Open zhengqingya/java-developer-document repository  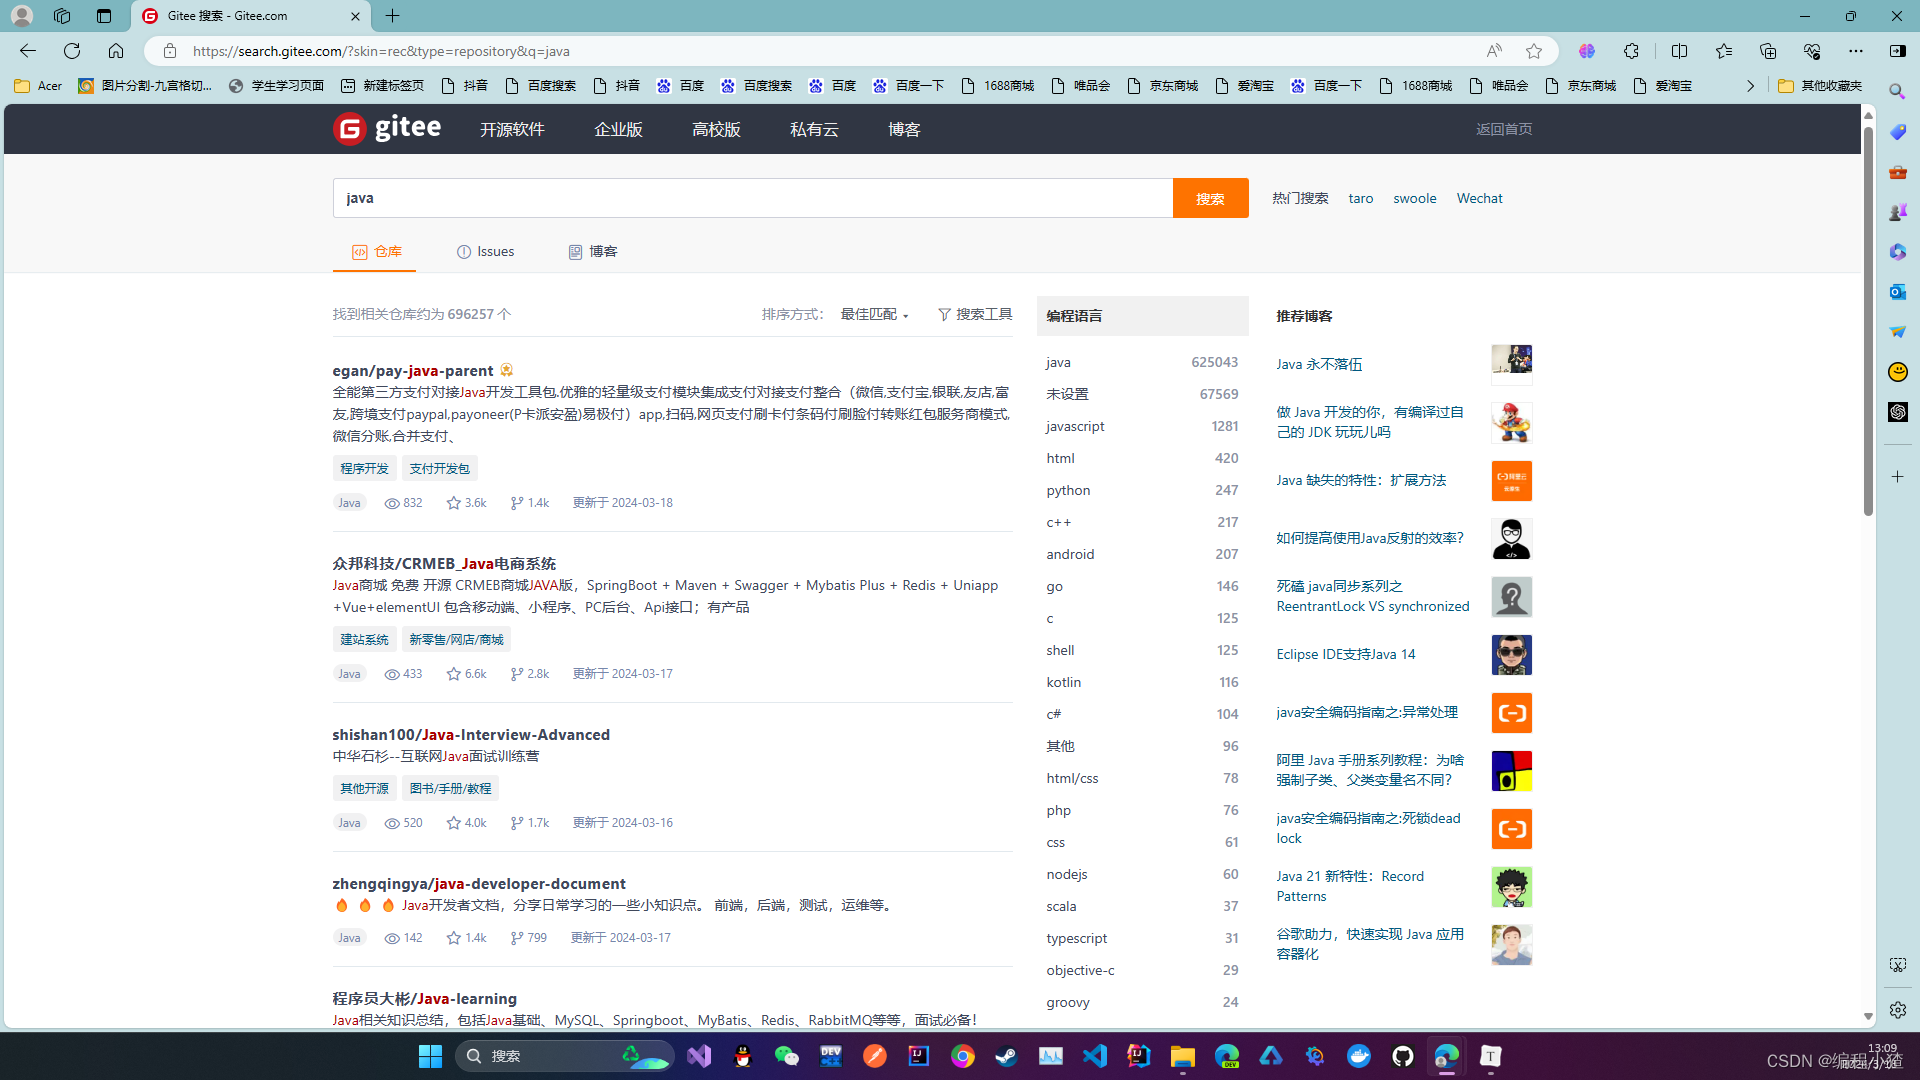pyautogui.click(x=479, y=883)
